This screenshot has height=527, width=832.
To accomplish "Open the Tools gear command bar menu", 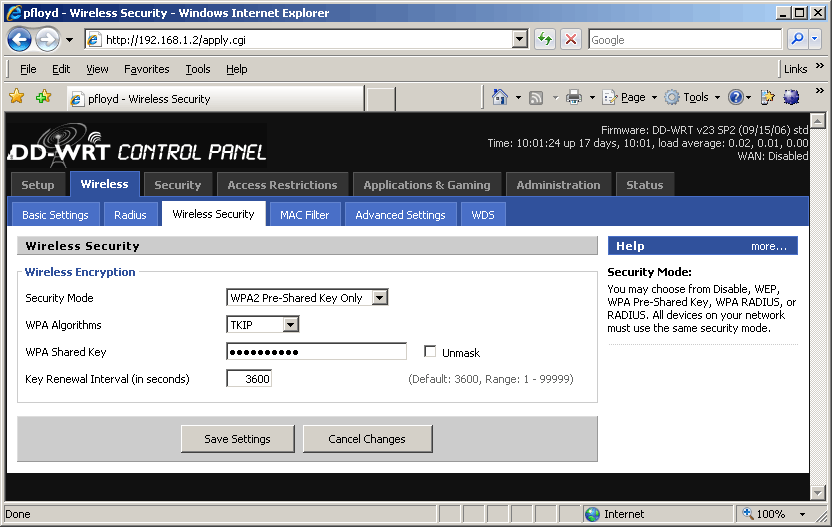I will (x=692, y=97).
